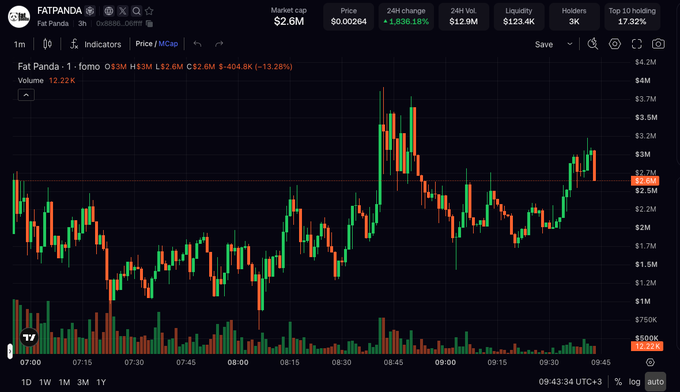Click the current price label $2.6M on axis
This screenshot has height=392, width=680.
[645, 181]
